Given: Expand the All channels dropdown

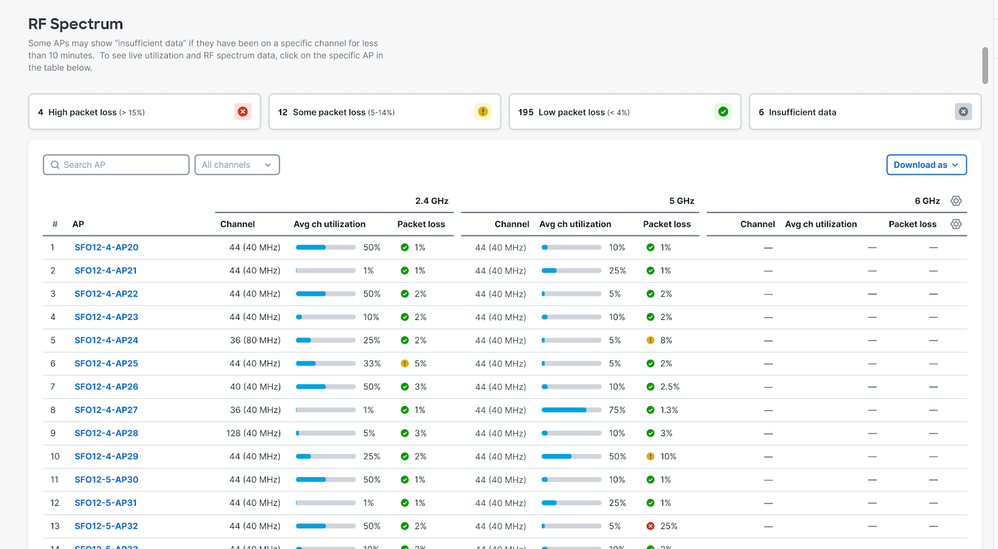Looking at the screenshot, I should [x=237, y=165].
